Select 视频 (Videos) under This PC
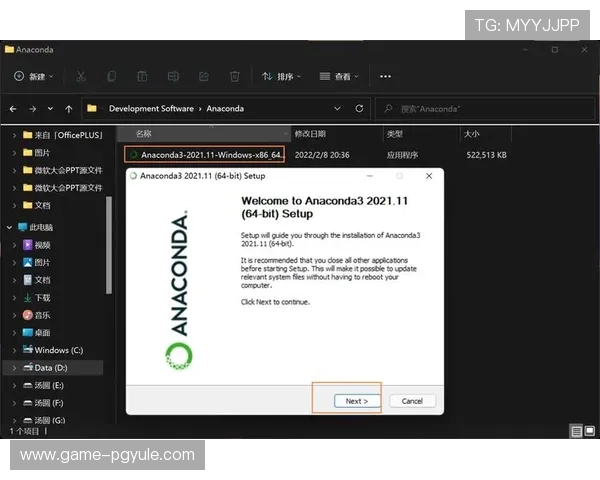This screenshot has width=600, height=480. coord(37,245)
